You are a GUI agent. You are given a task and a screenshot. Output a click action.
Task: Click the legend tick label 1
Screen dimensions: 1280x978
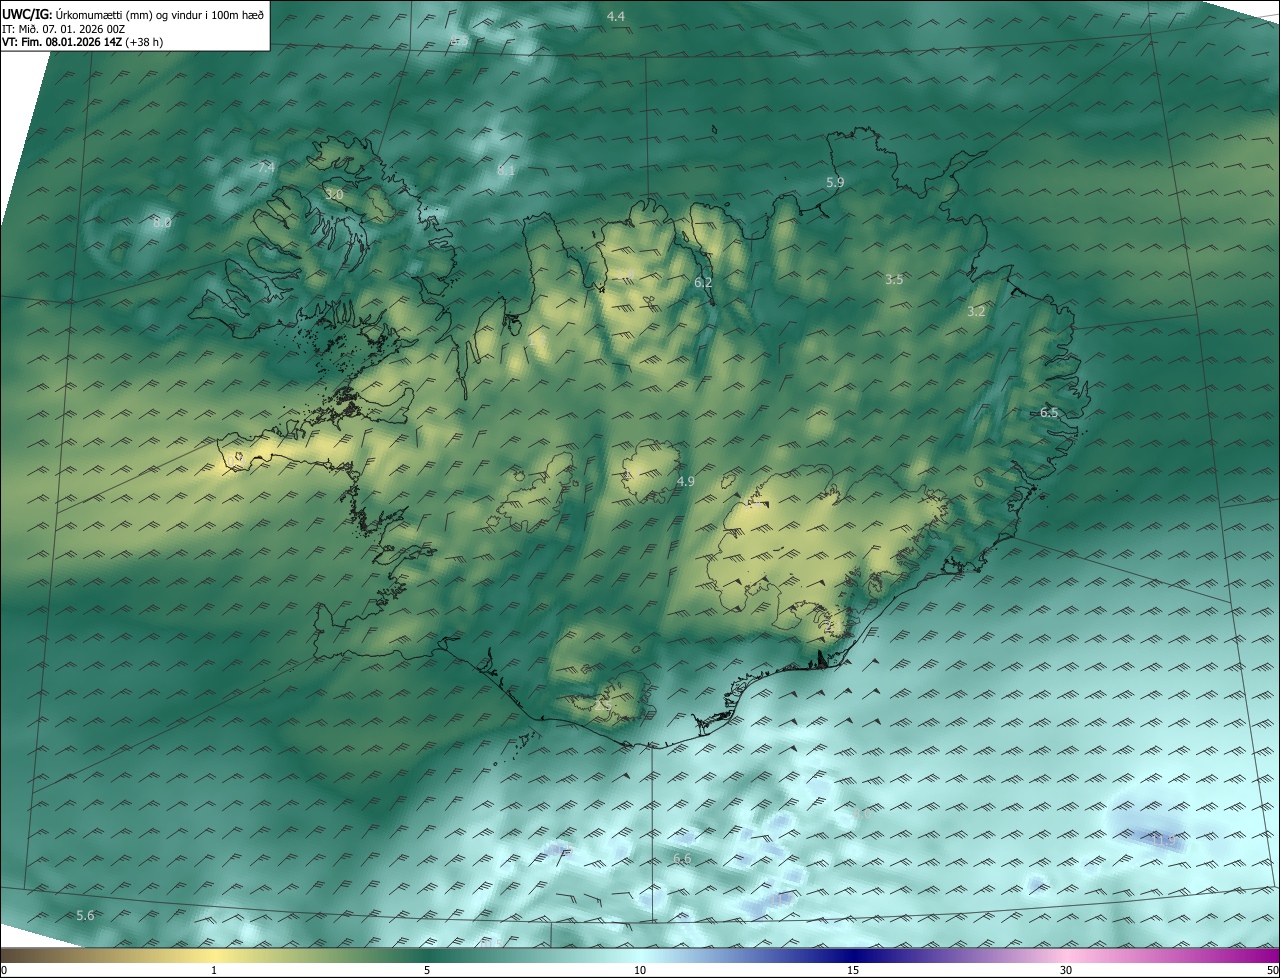[214, 970]
